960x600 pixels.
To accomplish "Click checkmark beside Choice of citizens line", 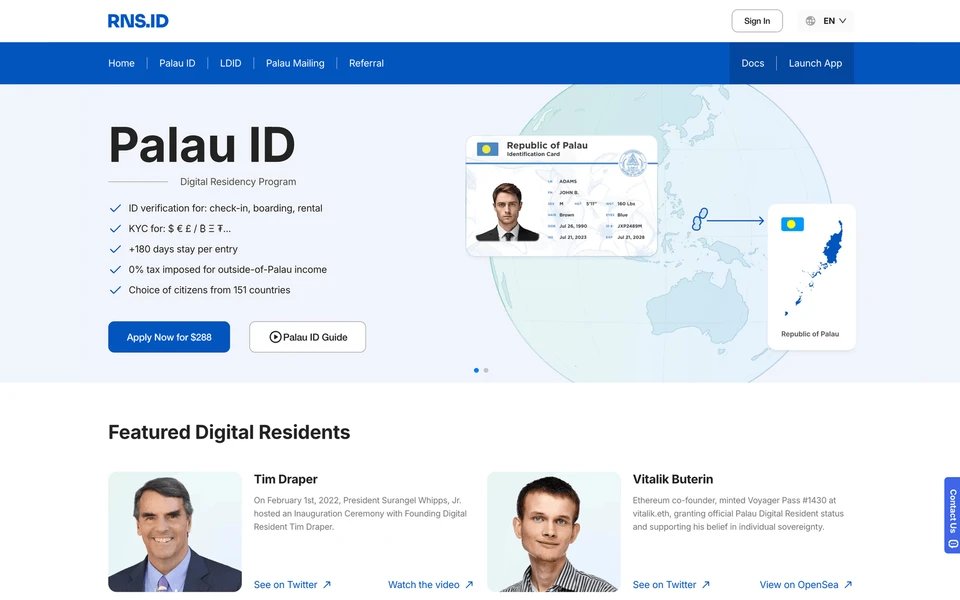I will [x=115, y=290].
